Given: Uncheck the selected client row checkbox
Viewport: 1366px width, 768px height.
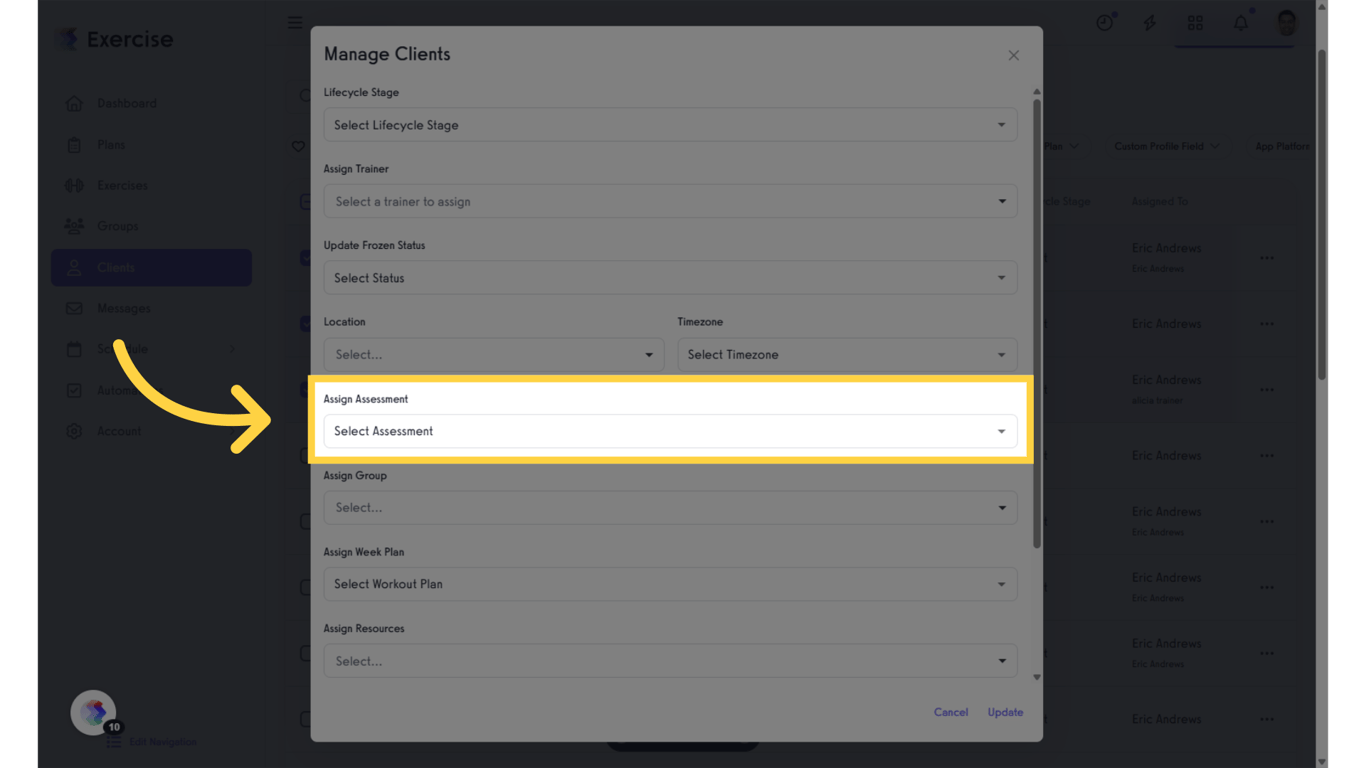Looking at the screenshot, I should point(305,257).
